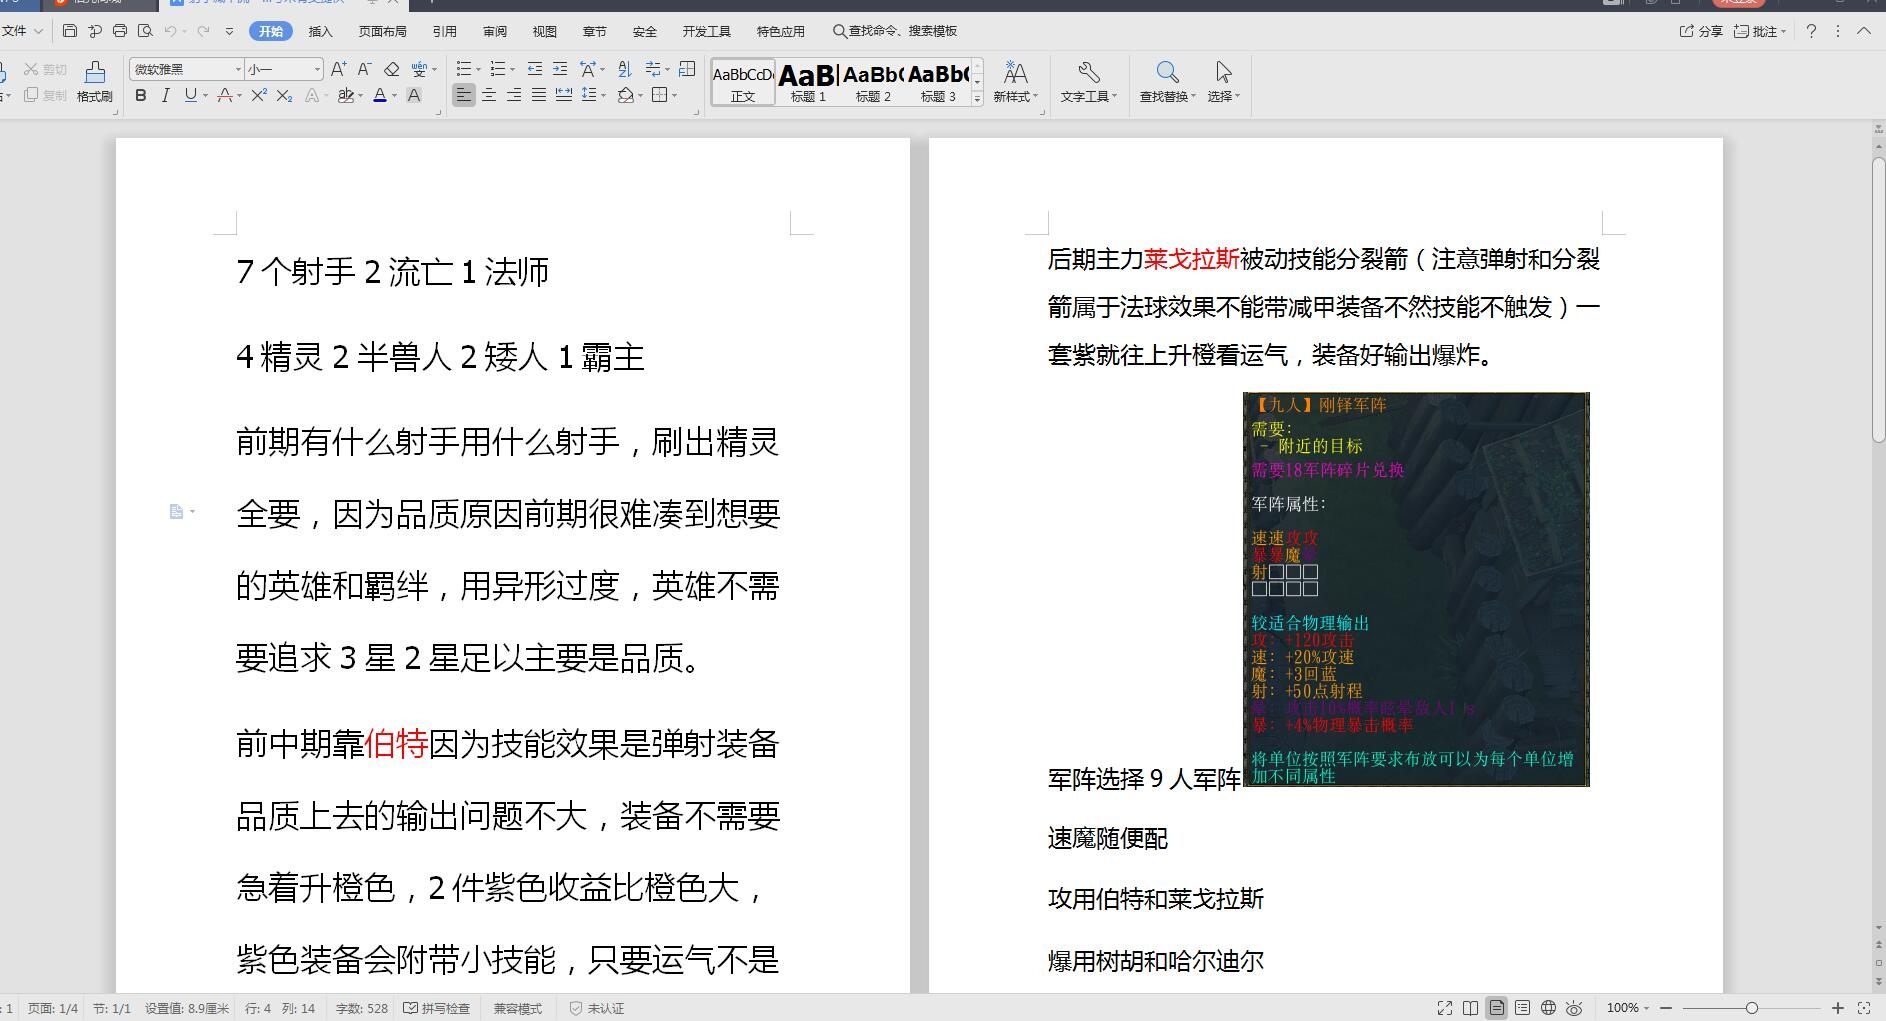Click the Cut (剪切) scissors icon
Image resolution: width=1886 pixels, height=1021 pixels.
[x=31, y=69]
